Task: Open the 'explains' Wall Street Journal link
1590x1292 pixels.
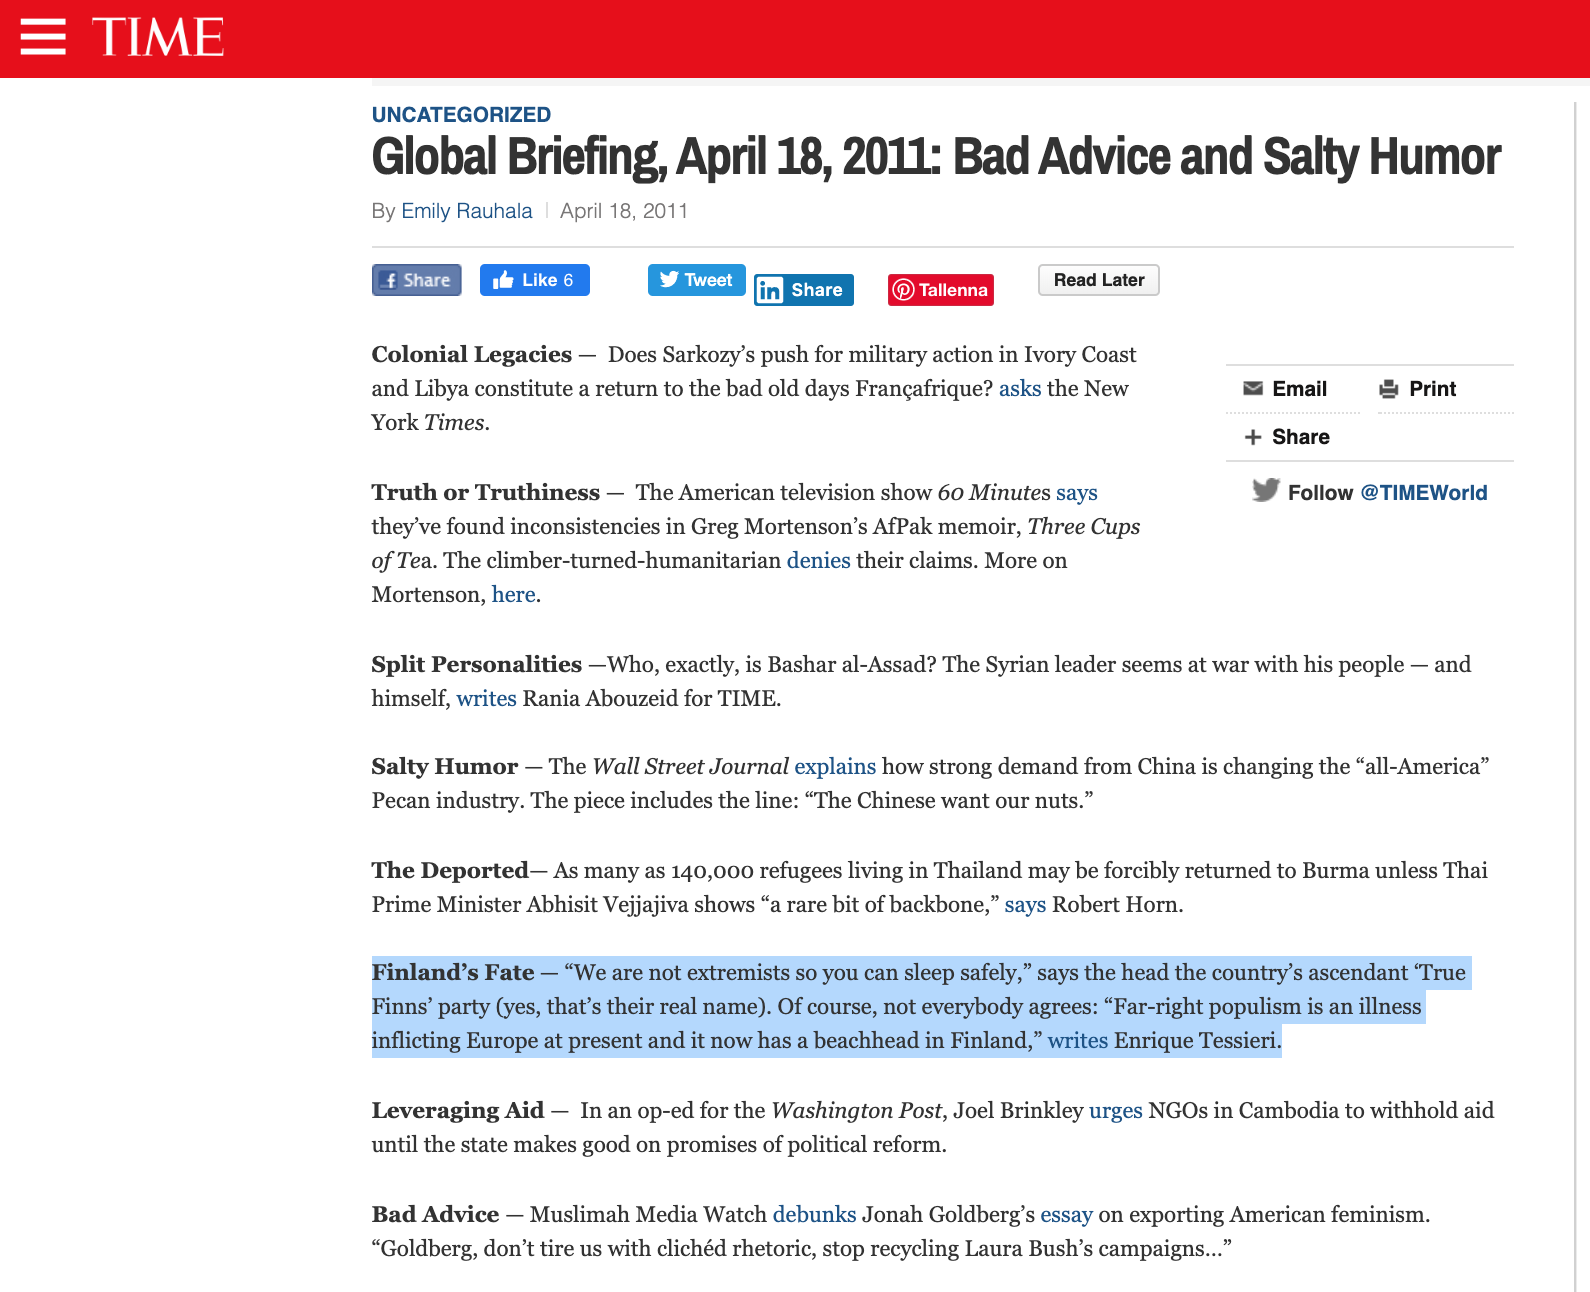Action: pos(835,766)
